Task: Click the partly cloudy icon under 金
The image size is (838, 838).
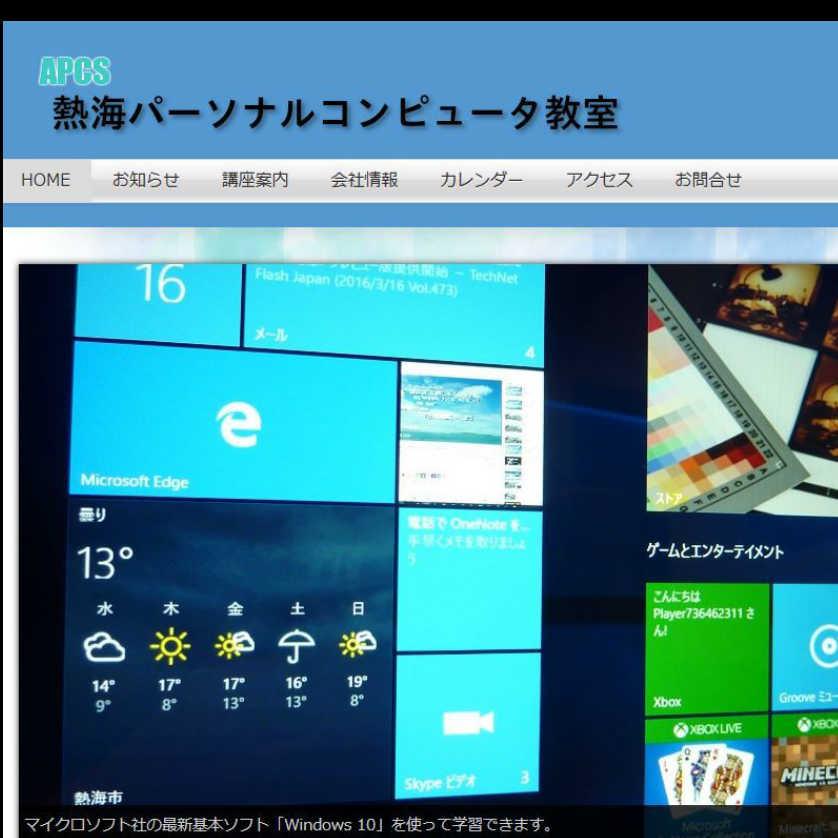Action: [x=234, y=645]
